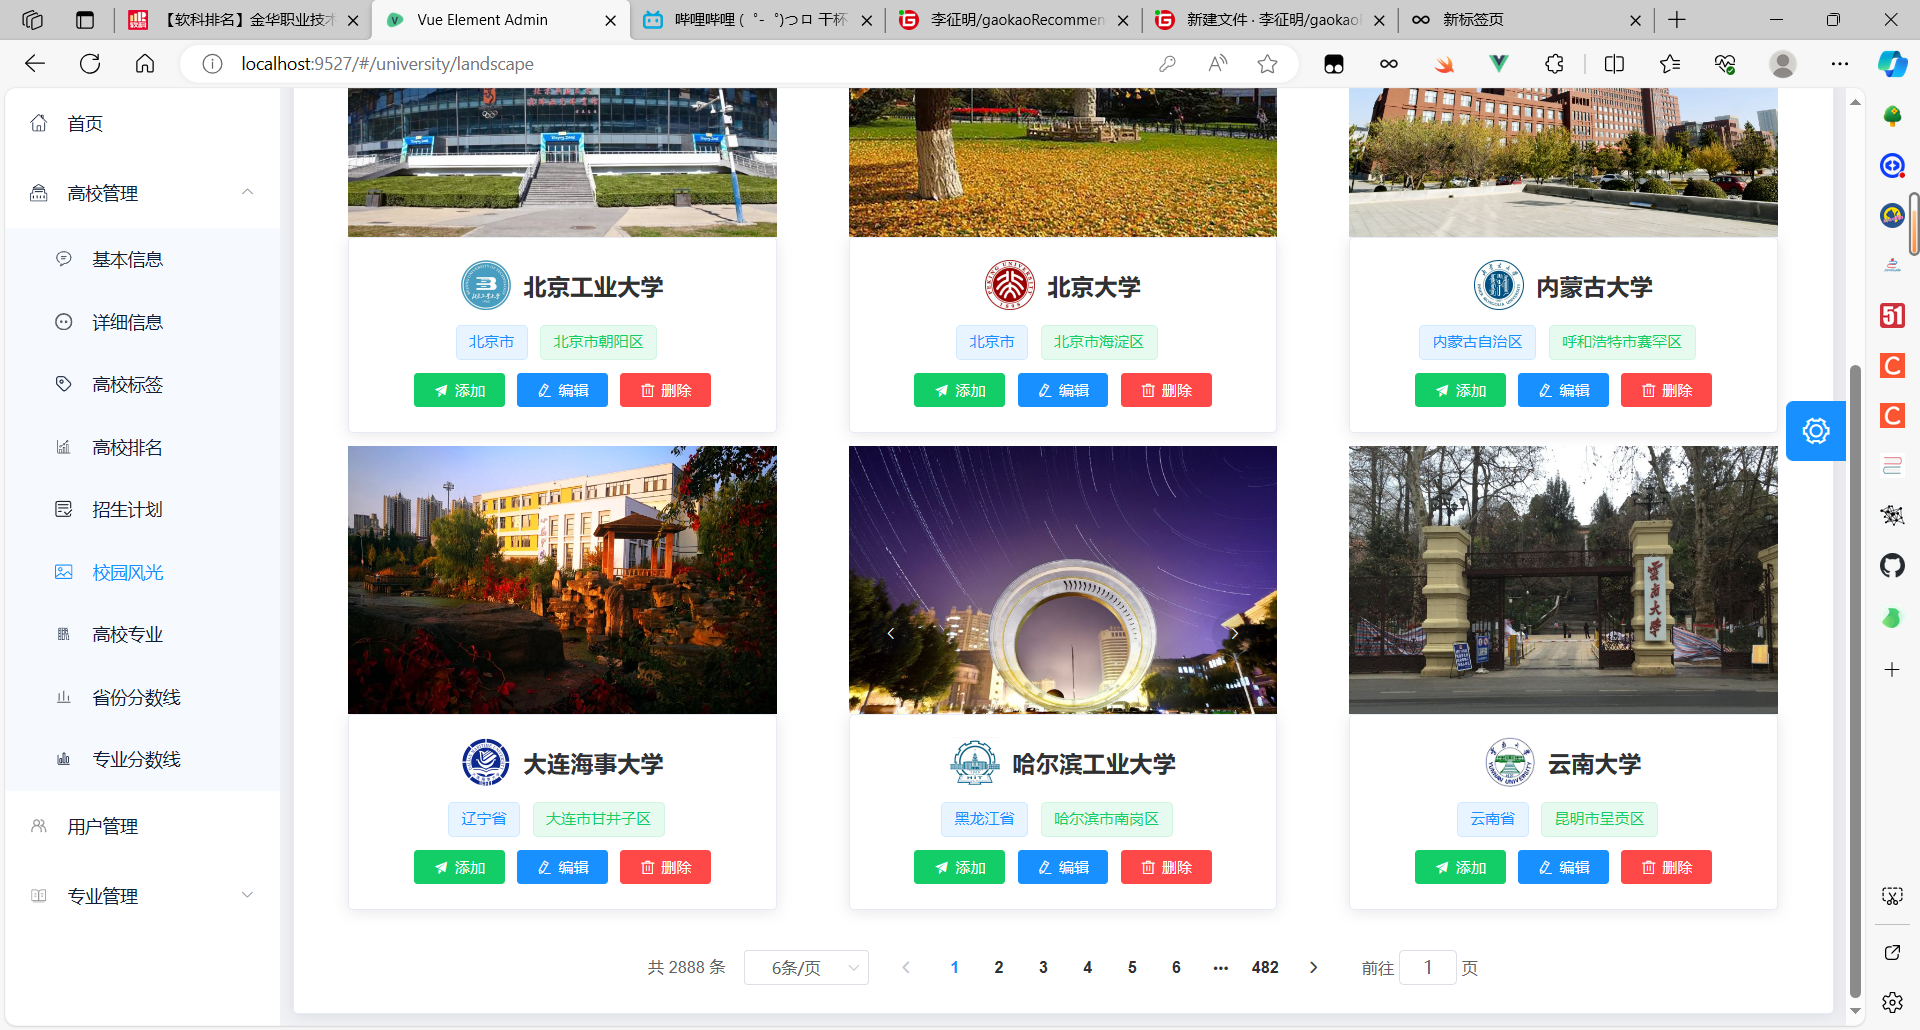Screen dimensions: 1920x1030
Task: Collapse the 高校管理 submenu chevron
Action: point(247,192)
